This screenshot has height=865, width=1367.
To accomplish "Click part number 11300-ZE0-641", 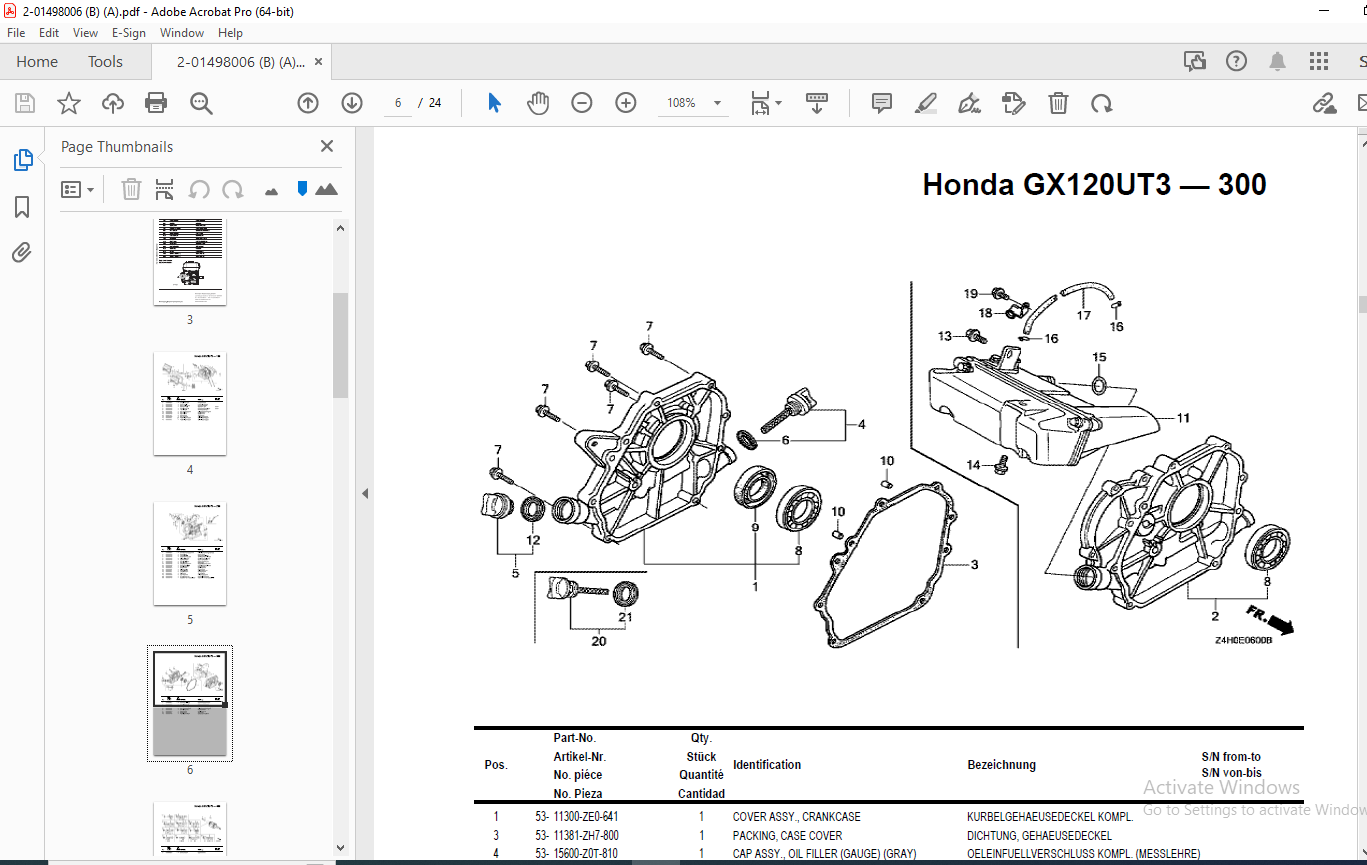I will click(585, 817).
